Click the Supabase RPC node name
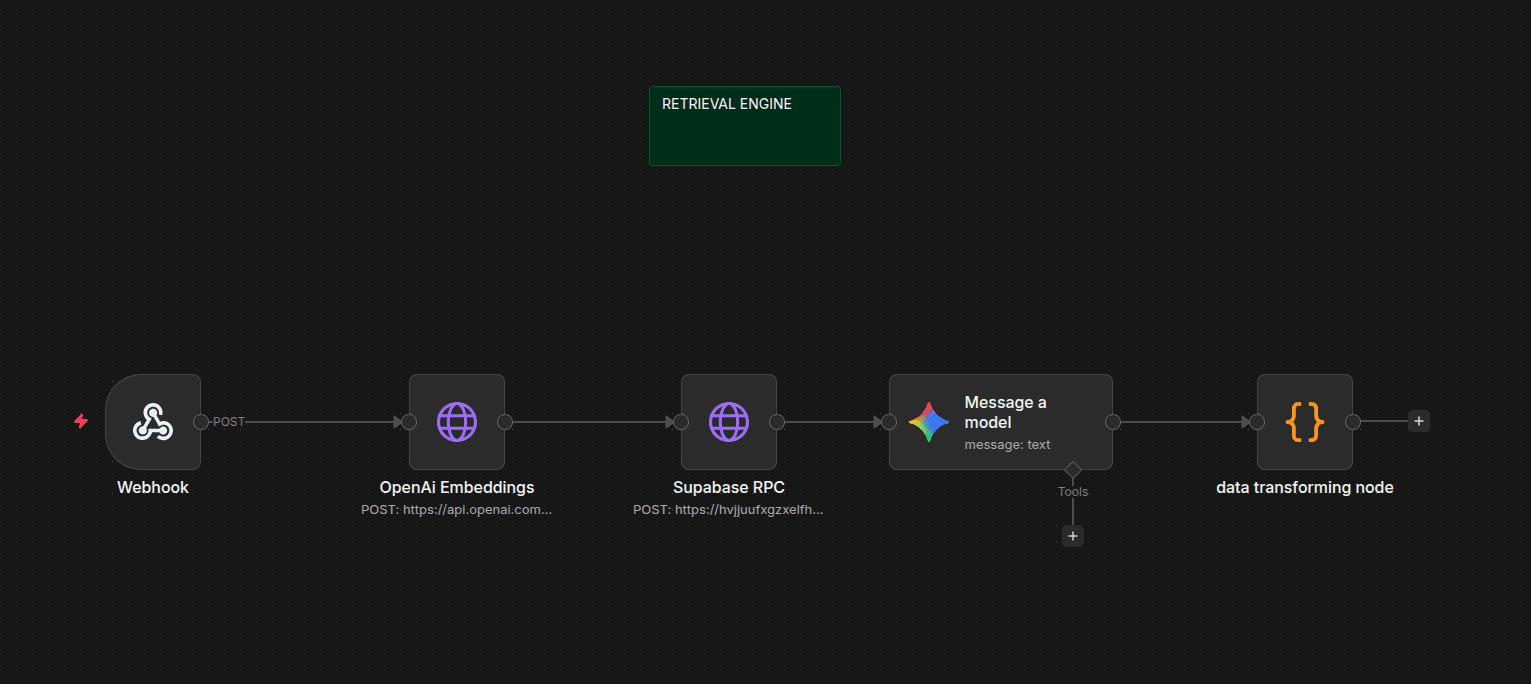Screen dimensions: 1531x684 tap(729, 488)
